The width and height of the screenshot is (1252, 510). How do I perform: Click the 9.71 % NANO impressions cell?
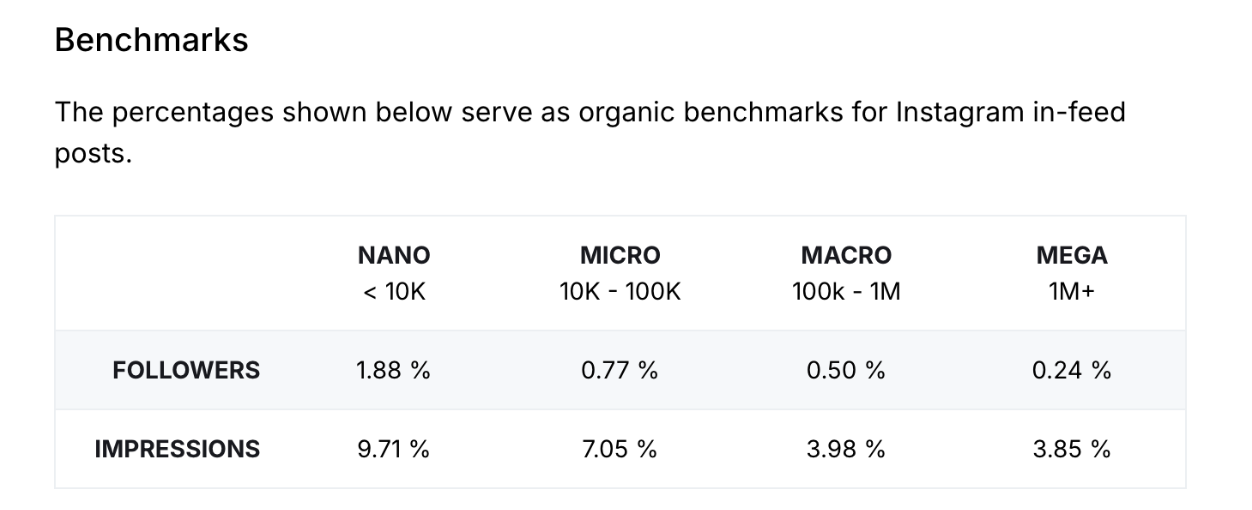tap(394, 449)
